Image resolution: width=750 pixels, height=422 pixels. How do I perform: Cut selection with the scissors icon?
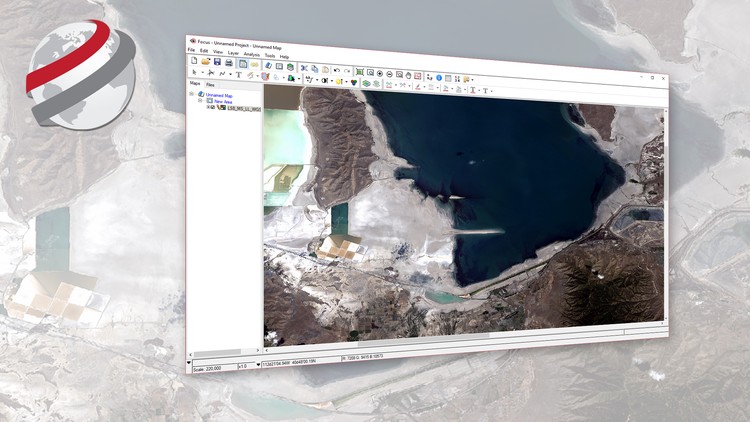[304, 68]
